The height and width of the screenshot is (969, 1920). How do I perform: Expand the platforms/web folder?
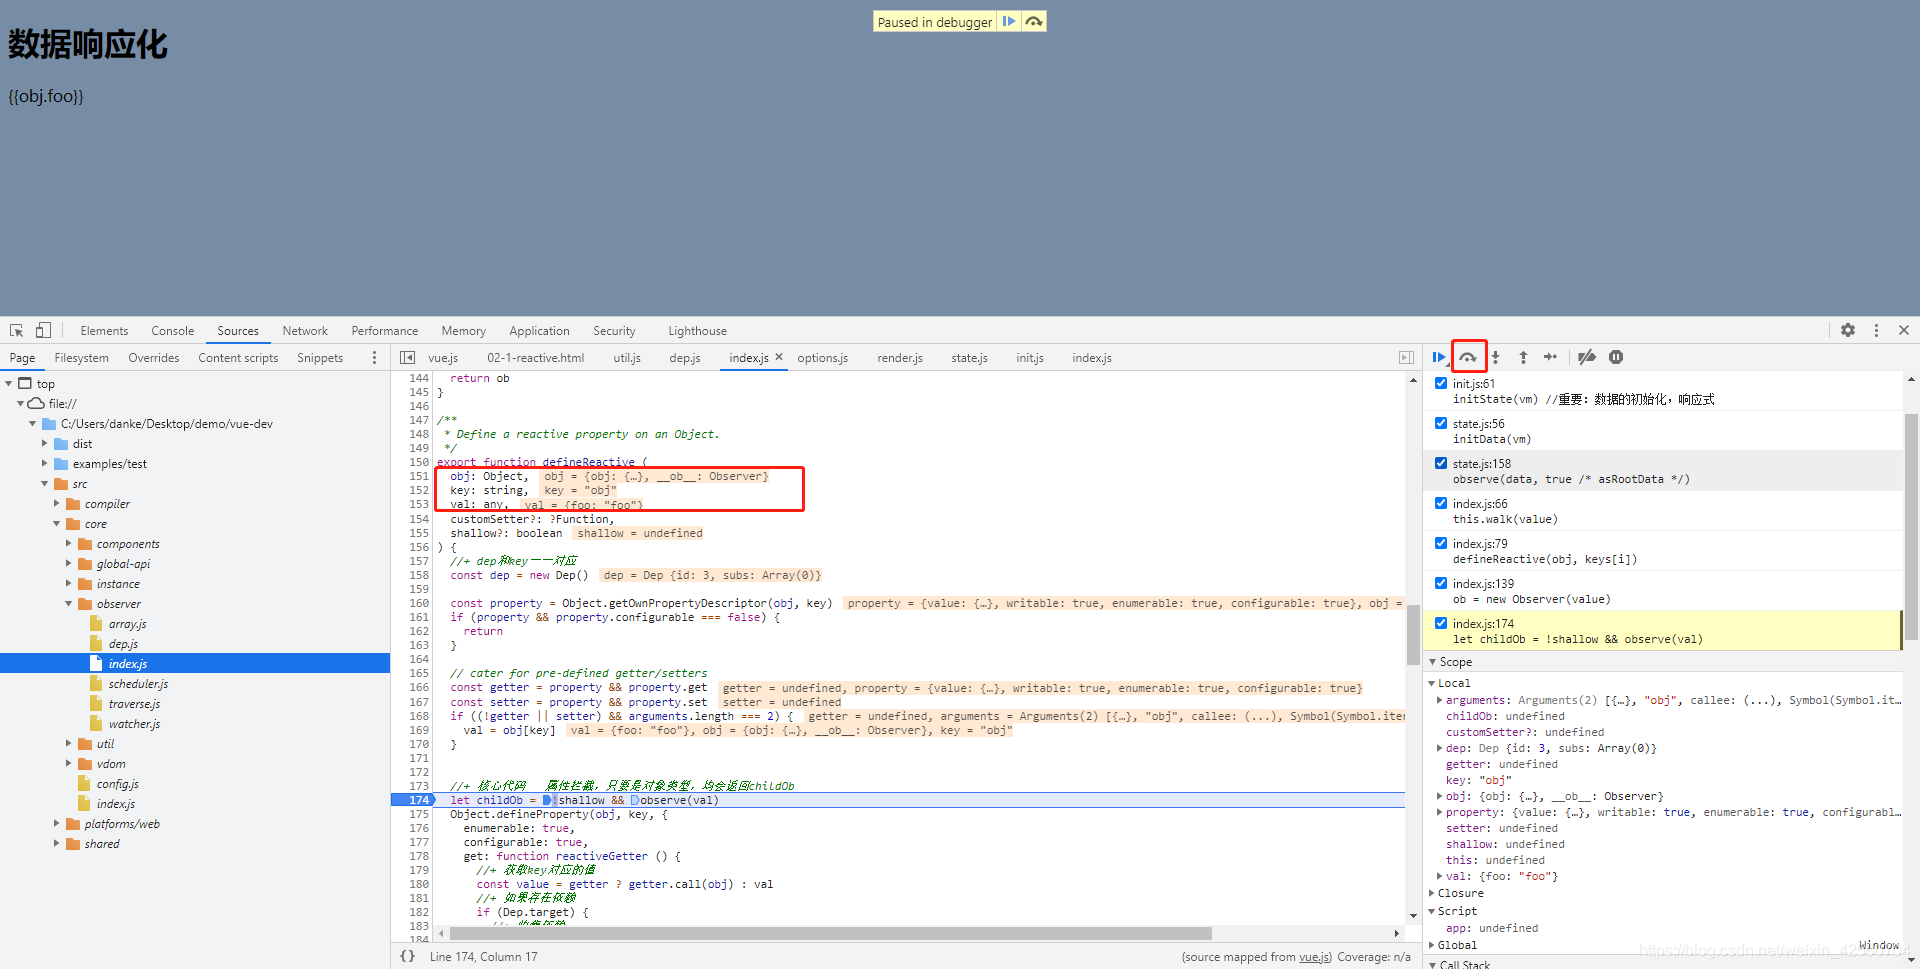click(x=56, y=824)
